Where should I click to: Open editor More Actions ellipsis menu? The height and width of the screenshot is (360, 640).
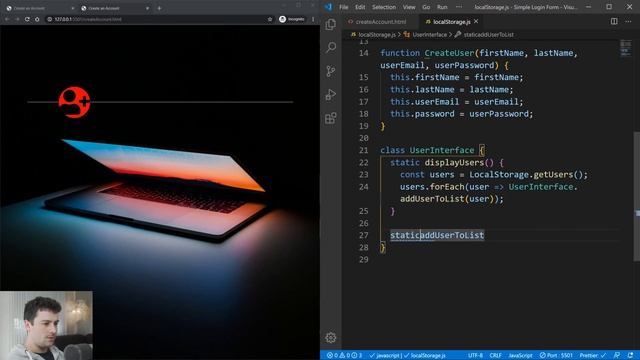(x=628, y=21)
